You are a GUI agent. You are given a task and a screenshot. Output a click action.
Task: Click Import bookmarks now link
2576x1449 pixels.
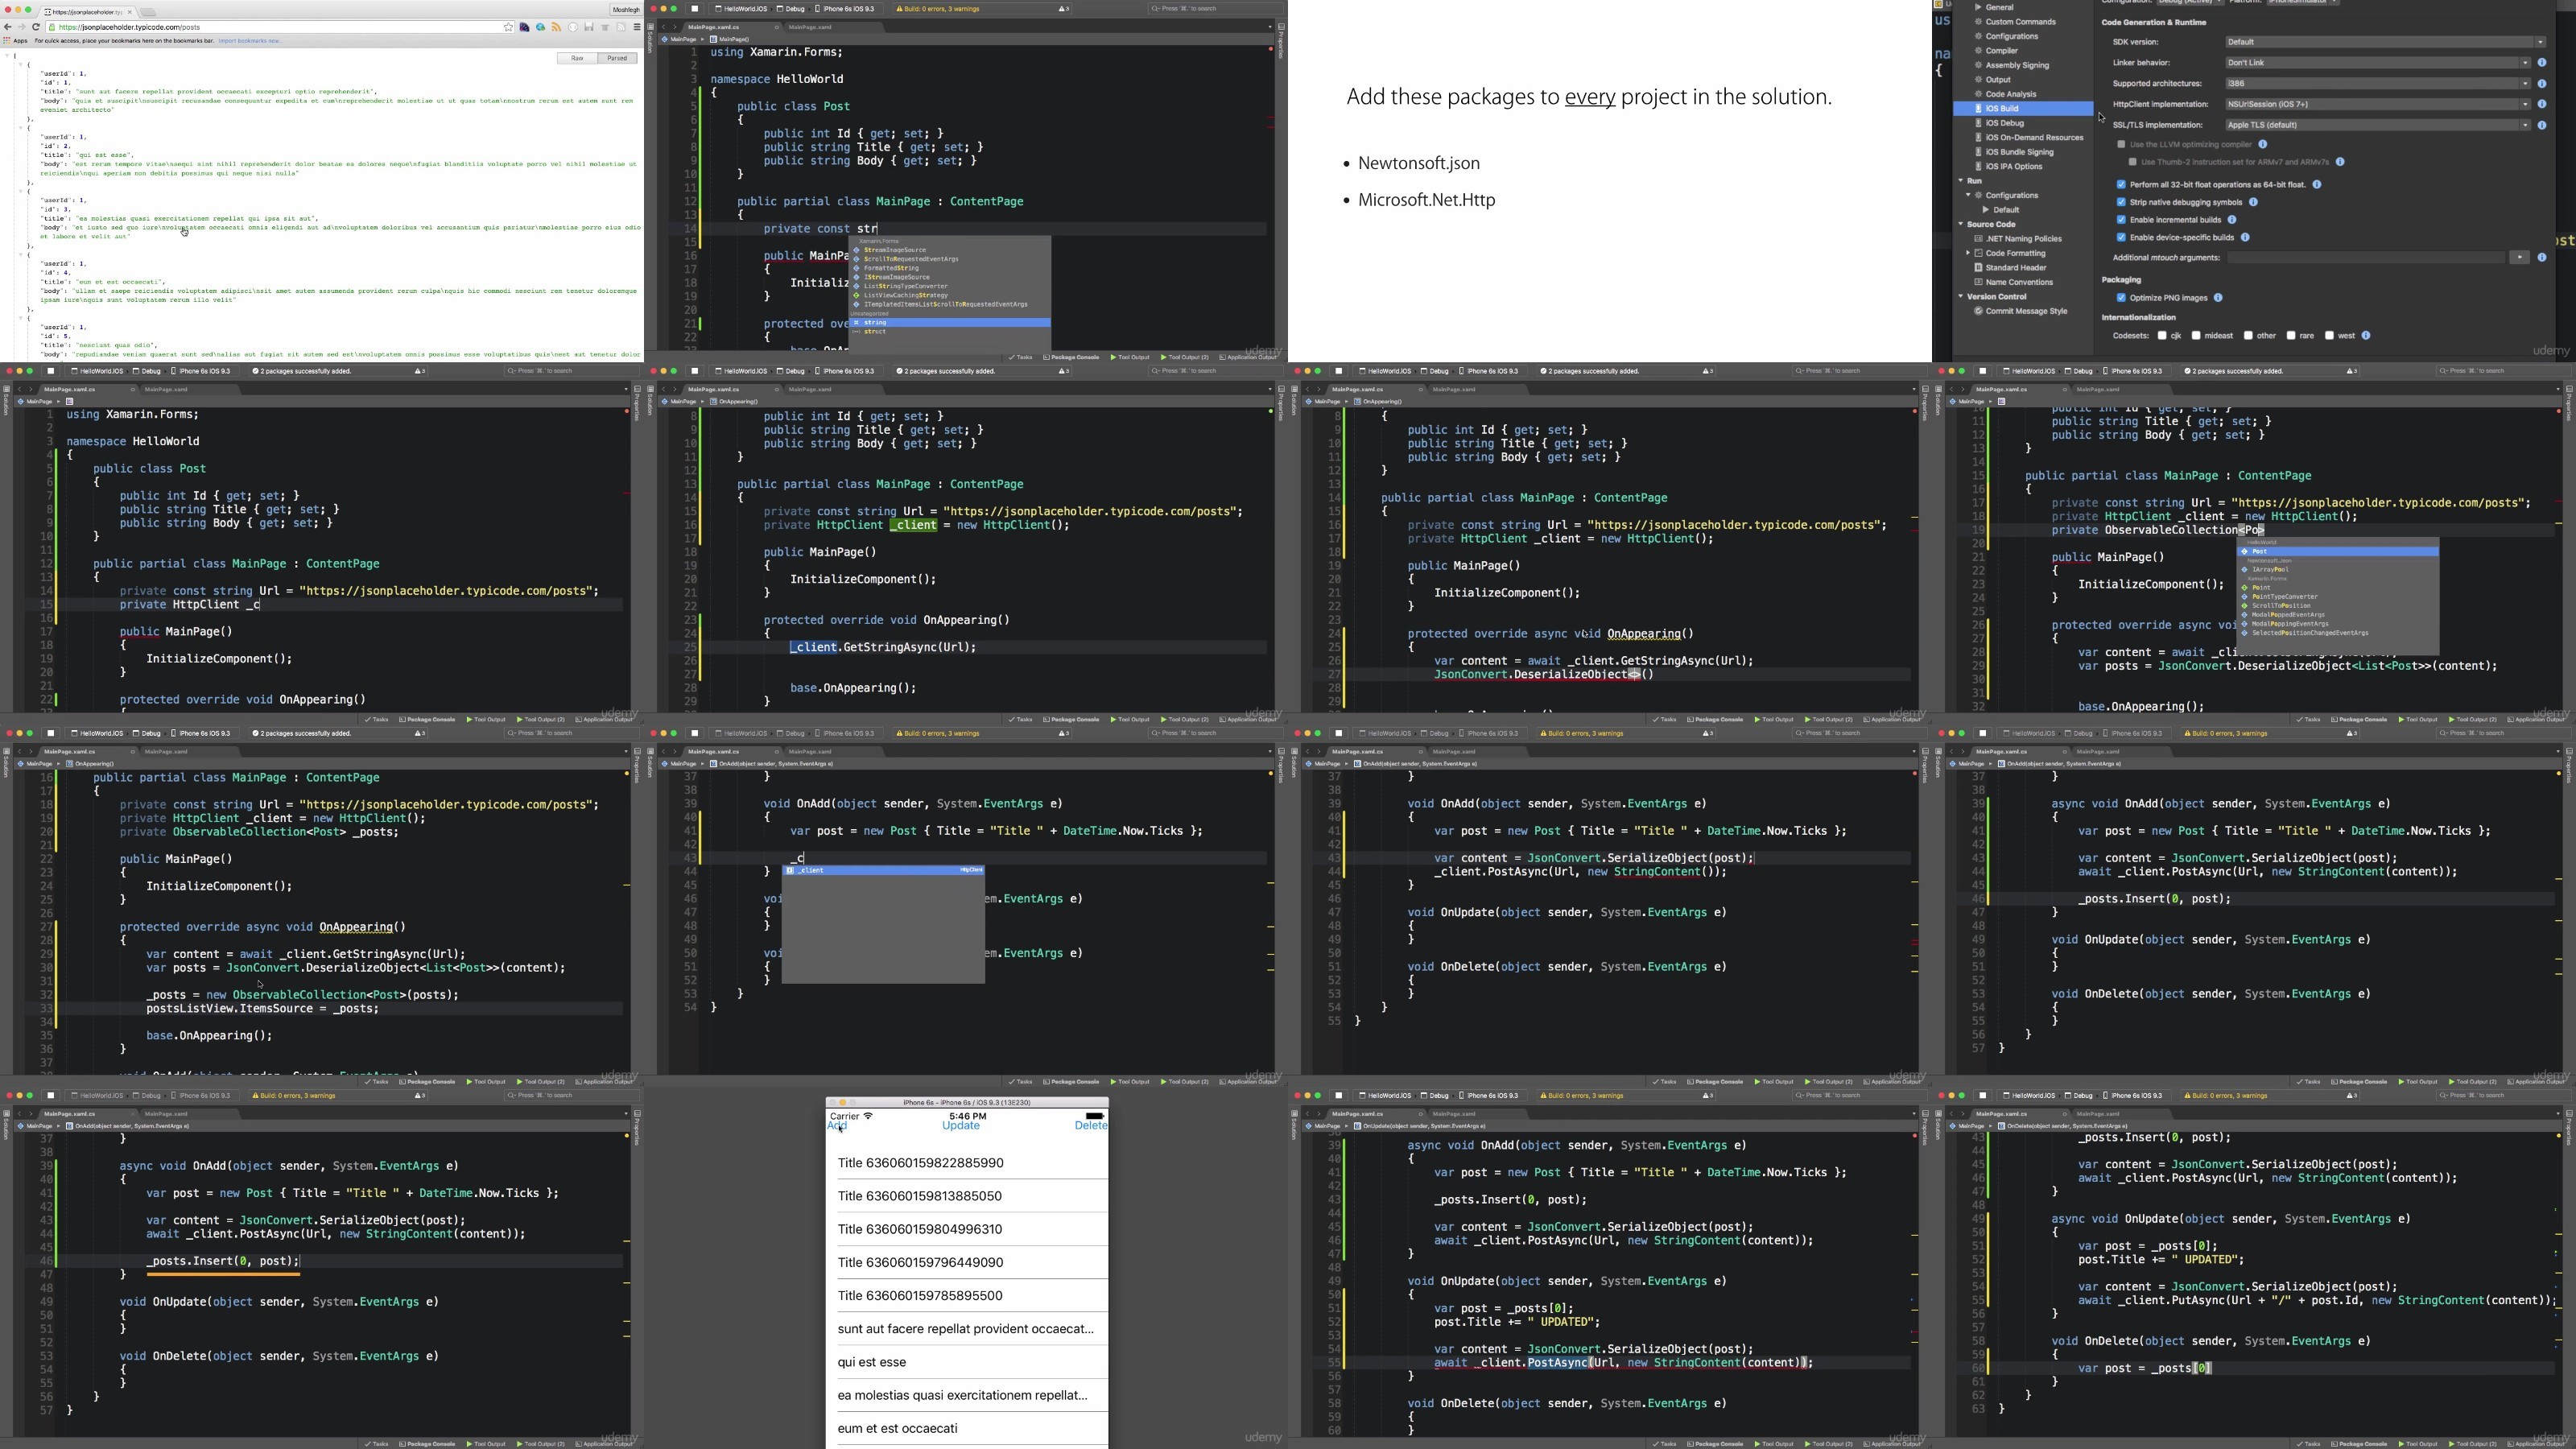pyautogui.click(x=250, y=41)
